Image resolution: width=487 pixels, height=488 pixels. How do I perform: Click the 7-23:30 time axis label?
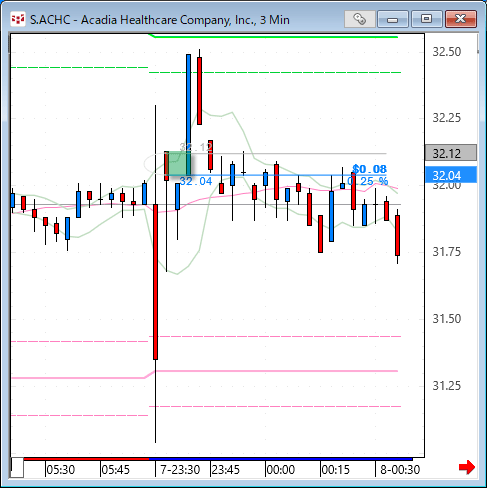pos(180,470)
